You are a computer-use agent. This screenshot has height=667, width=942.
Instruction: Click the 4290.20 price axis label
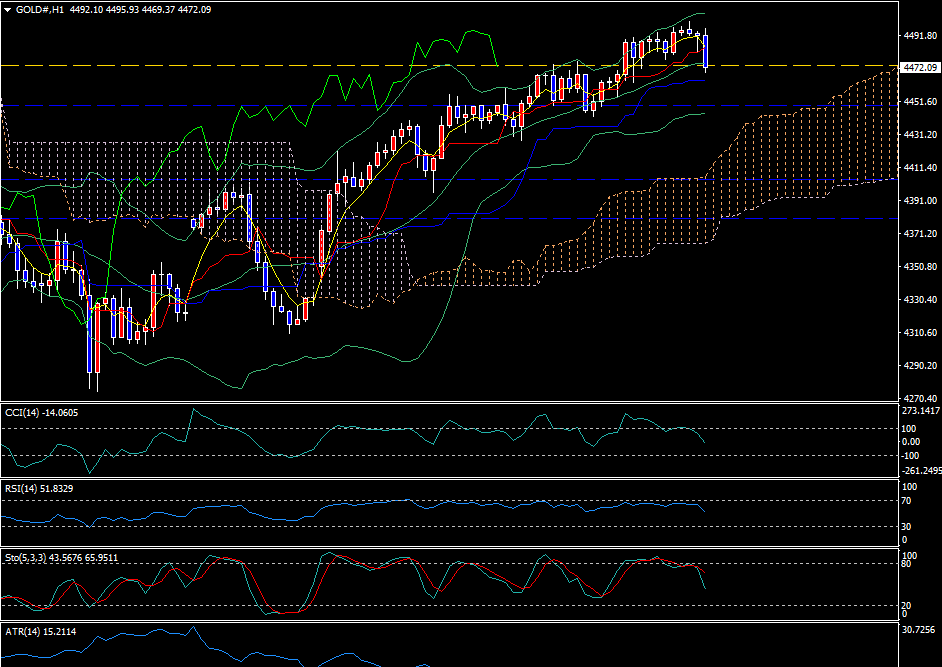coord(919,366)
